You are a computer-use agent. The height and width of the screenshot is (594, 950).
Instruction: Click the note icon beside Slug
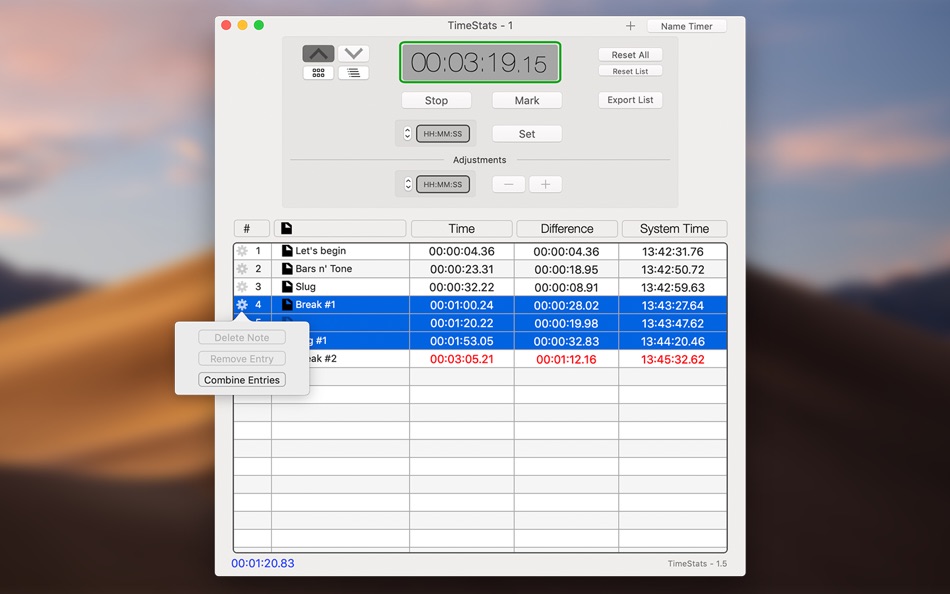tap(287, 287)
